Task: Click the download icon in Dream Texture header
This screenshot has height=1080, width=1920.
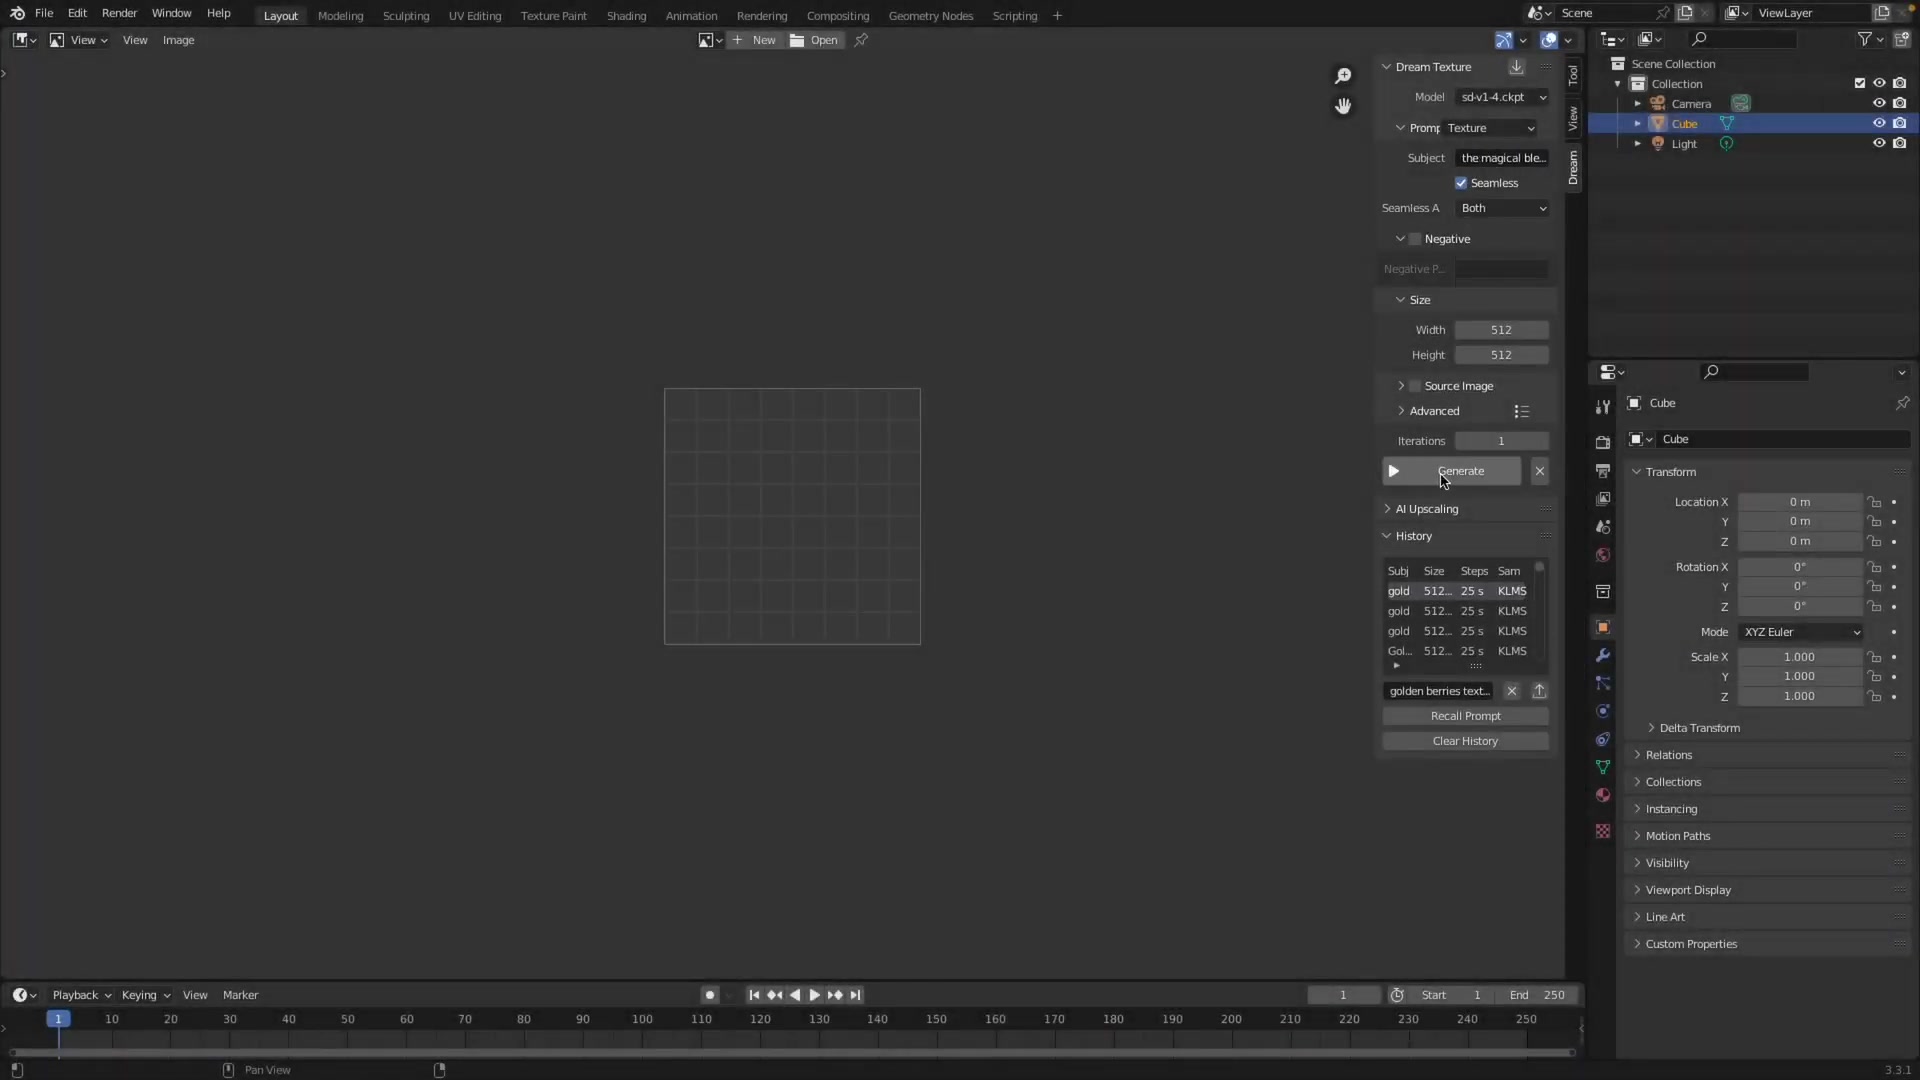Action: coord(1516,67)
